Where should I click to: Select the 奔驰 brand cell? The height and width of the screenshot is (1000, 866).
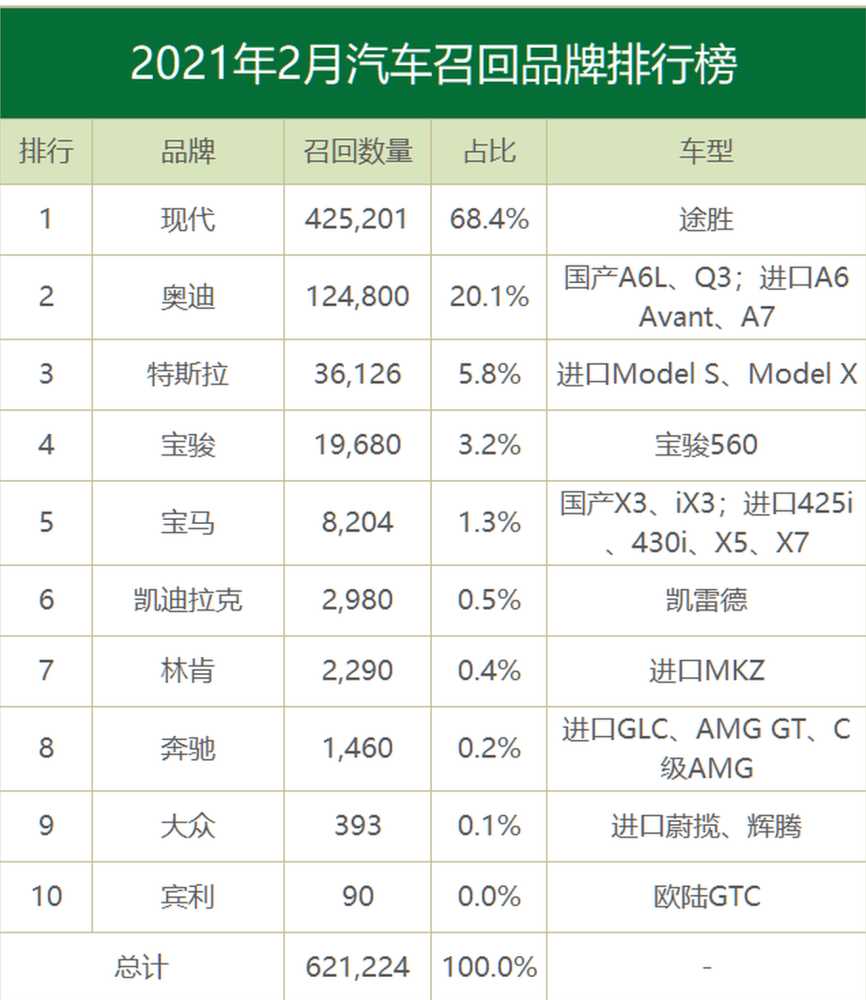pyautogui.click(x=188, y=749)
